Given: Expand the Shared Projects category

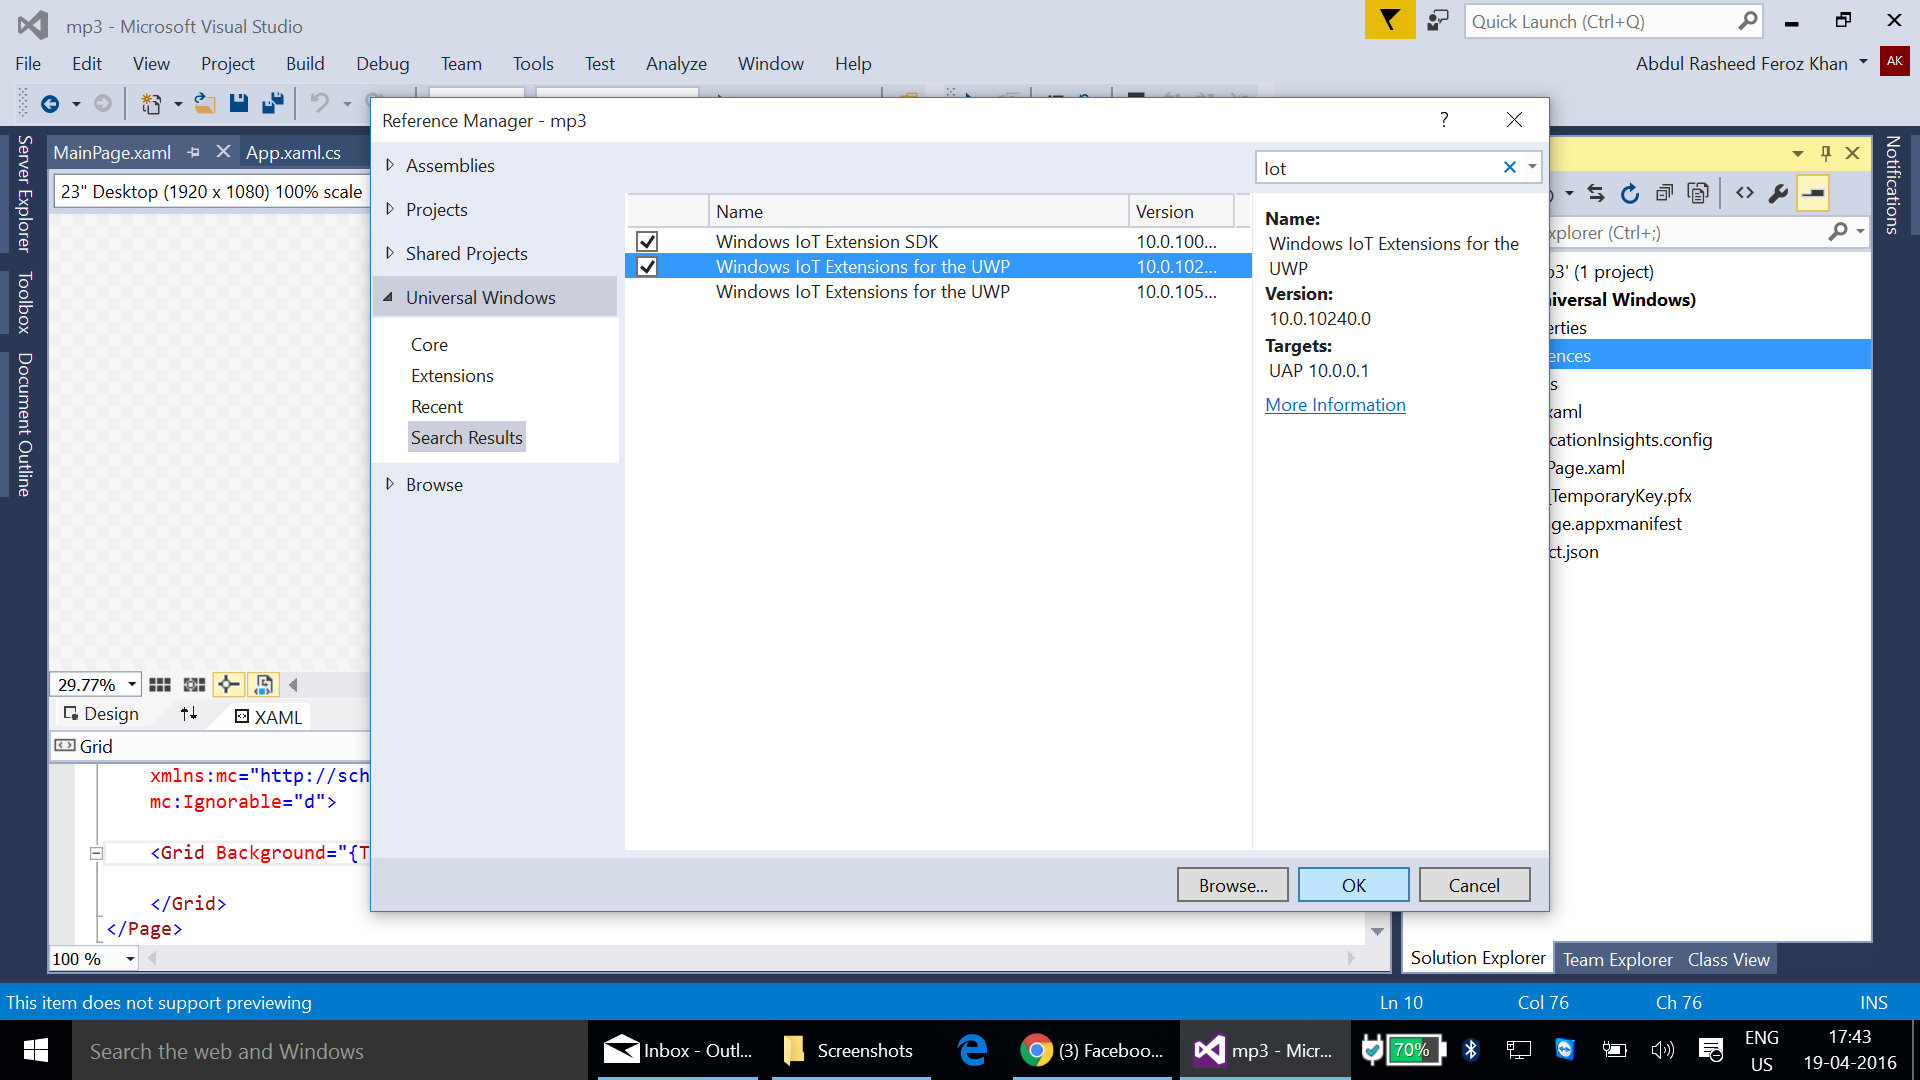Looking at the screenshot, I should pyautogui.click(x=390, y=253).
